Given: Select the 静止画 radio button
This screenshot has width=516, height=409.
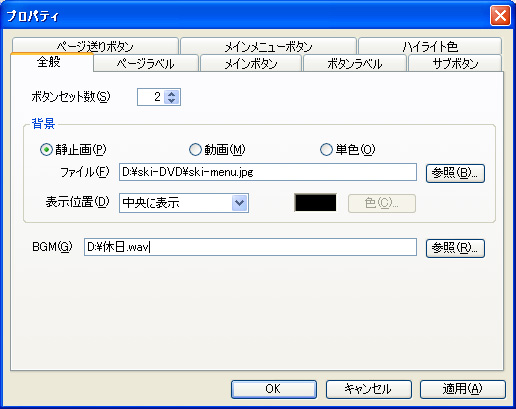Looking at the screenshot, I should click(x=46, y=150).
